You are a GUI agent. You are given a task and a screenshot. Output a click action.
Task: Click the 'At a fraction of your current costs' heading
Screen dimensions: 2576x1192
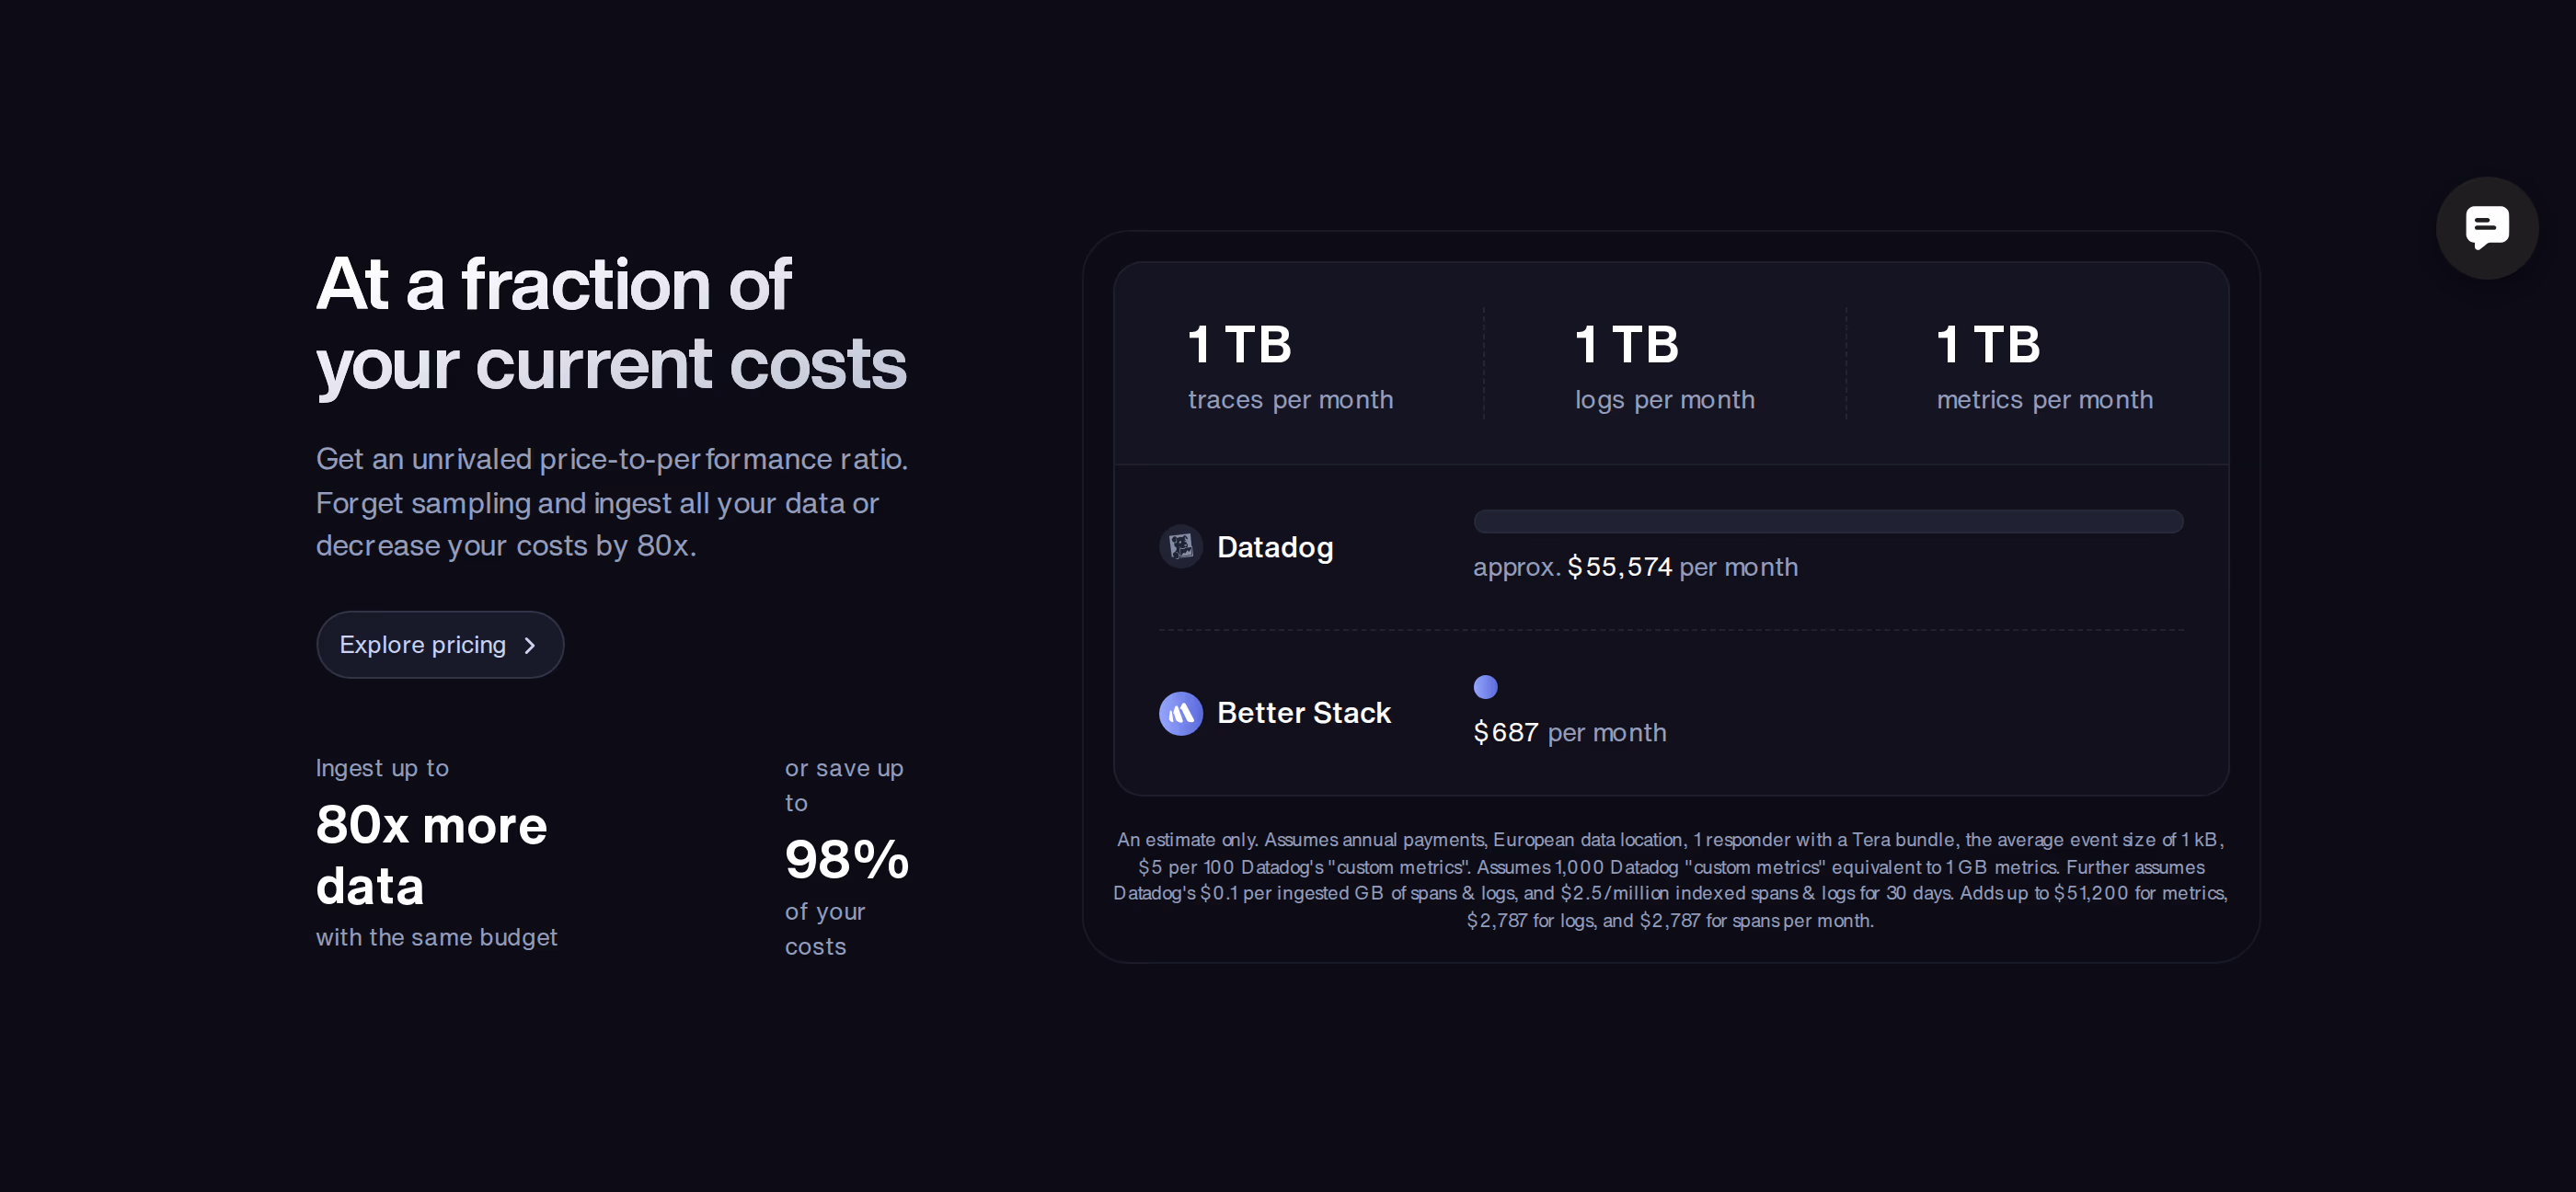(611, 324)
